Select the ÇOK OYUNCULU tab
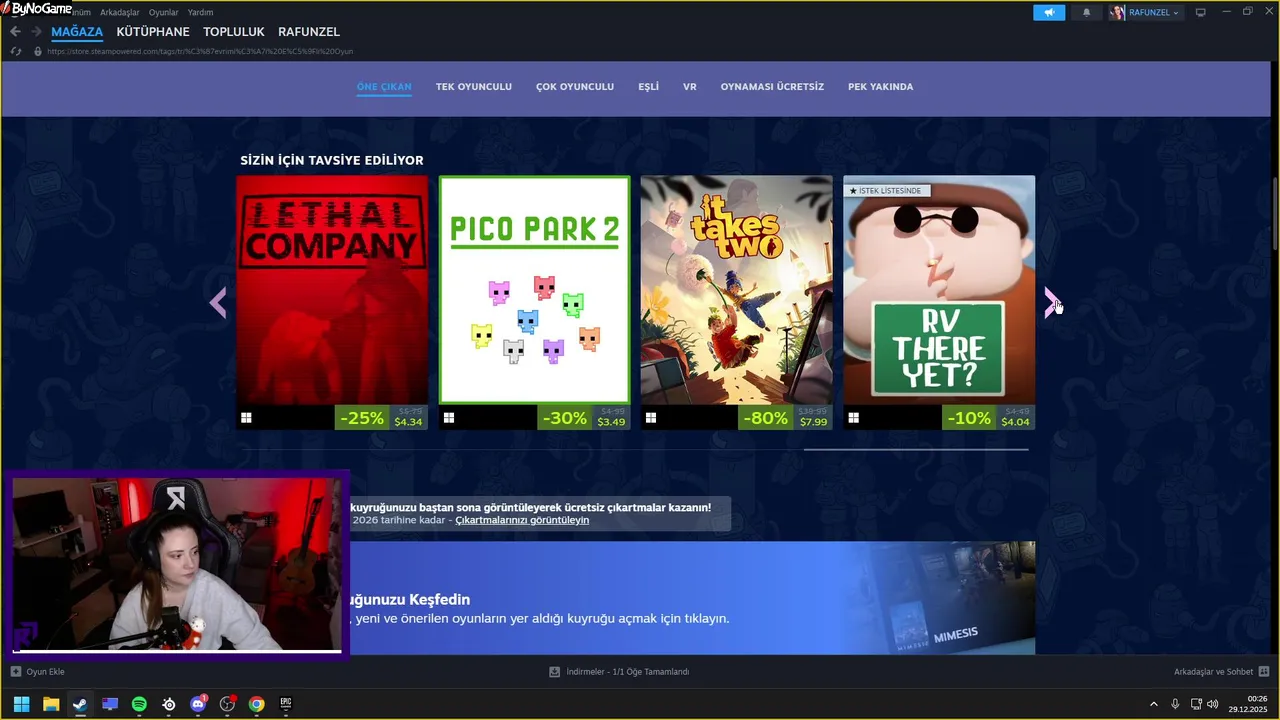This screenshot has width=1280, height=720. [575, 87]
